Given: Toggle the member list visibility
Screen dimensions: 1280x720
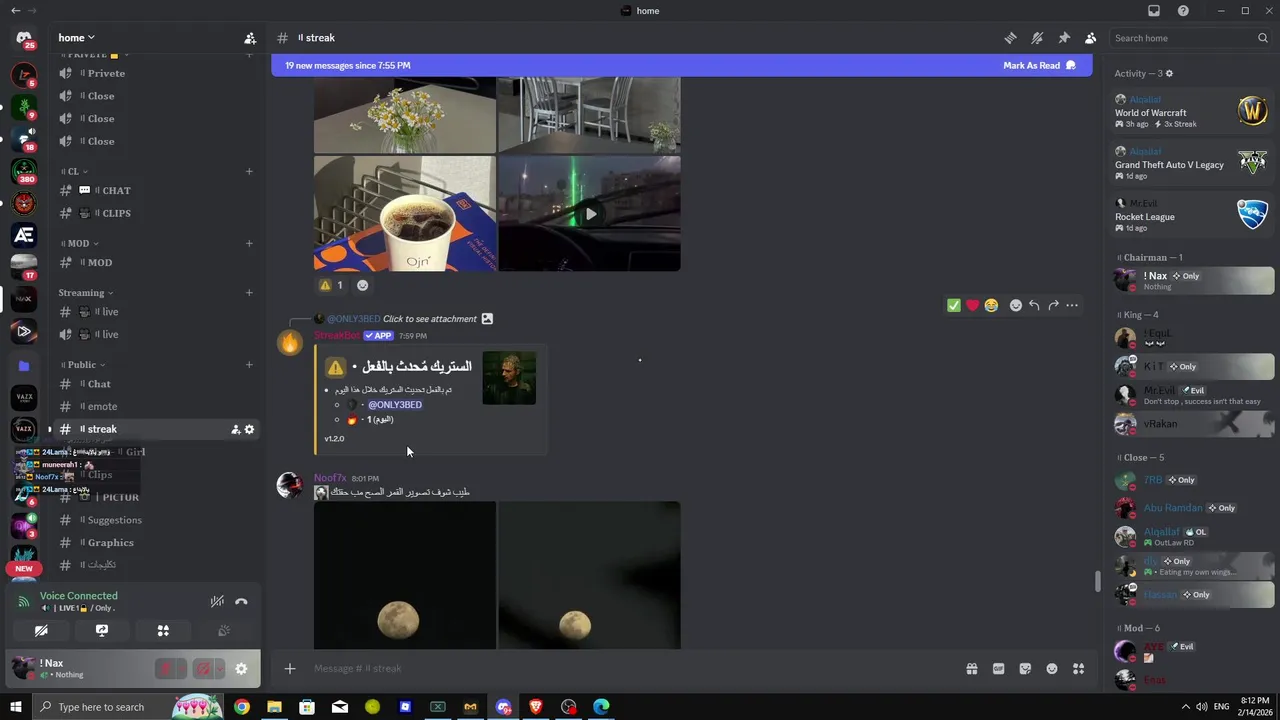Looking at the screenshot, I should [1090, 38].
